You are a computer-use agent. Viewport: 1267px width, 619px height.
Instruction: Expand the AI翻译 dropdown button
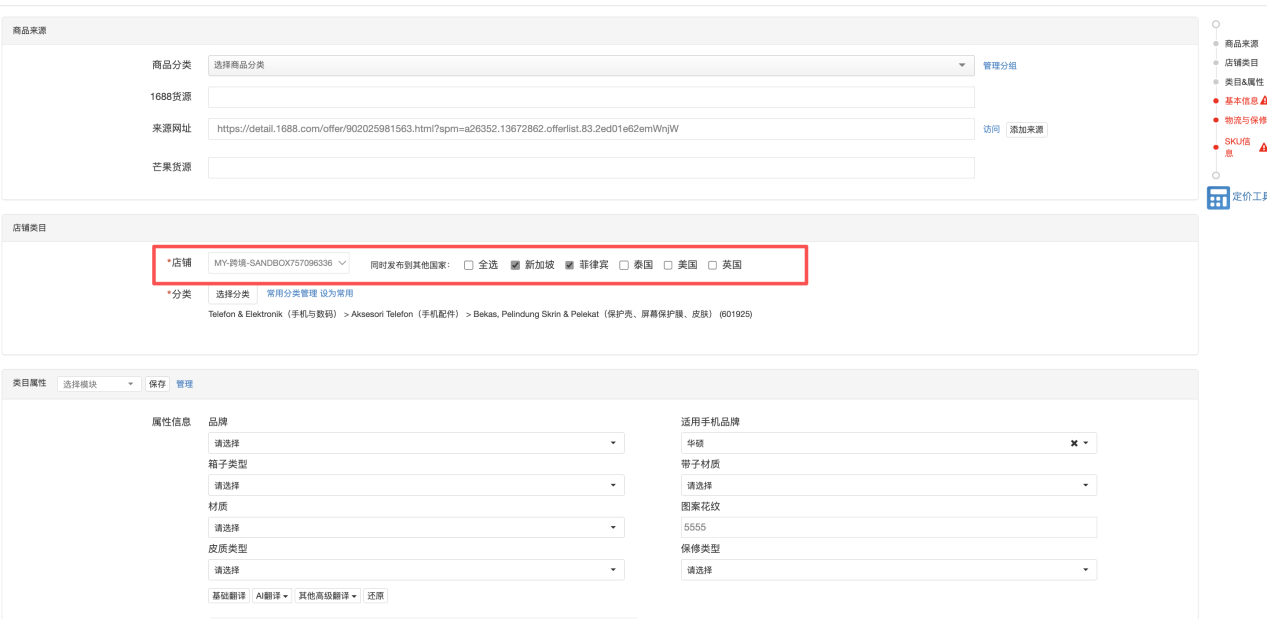tap(272, 596)
